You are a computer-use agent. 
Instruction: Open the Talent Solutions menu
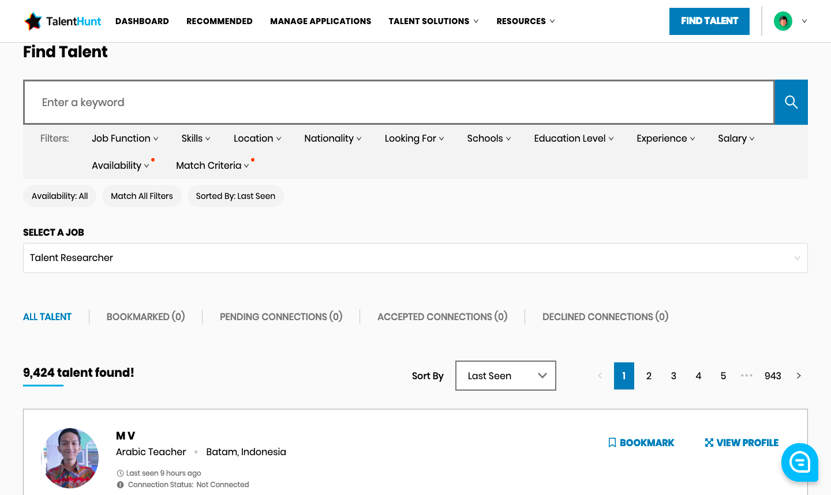[433, 21]
